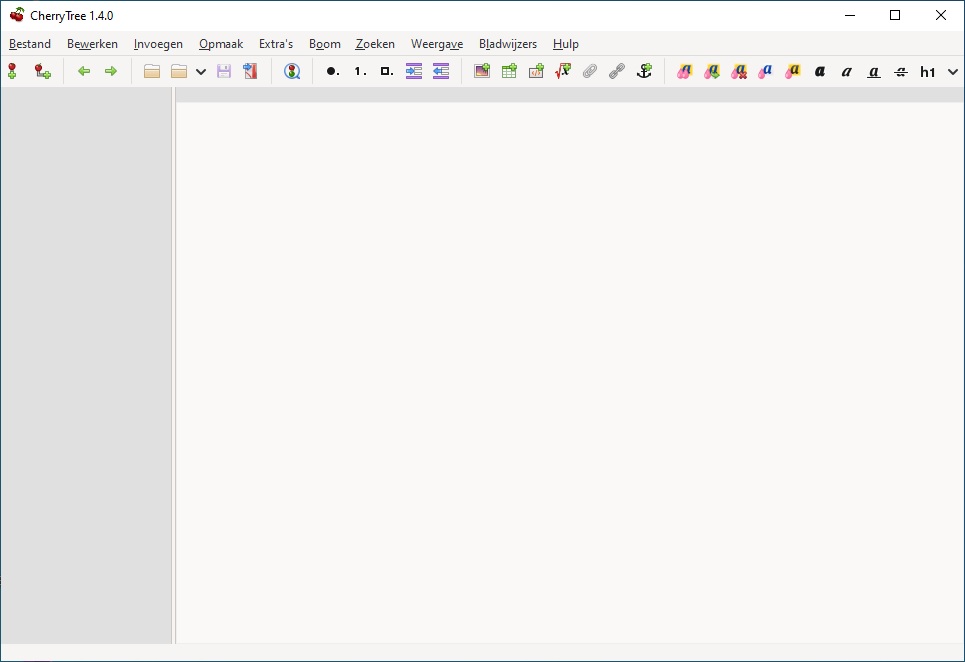Viewport: 965px width, 662px height.
Task: Insert an image using the toolbar
Action: pos(482,71)
